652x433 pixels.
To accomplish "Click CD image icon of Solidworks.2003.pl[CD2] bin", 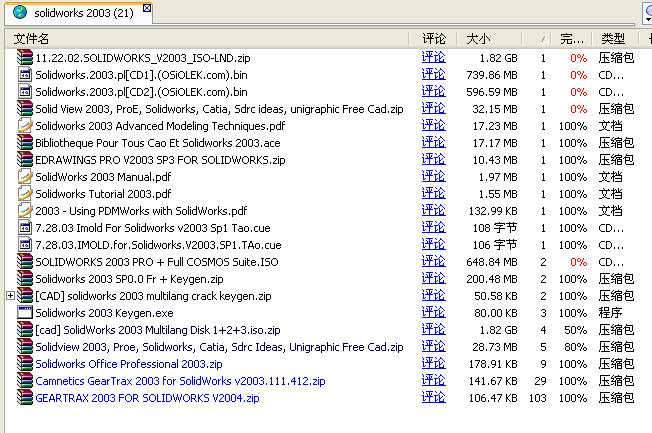I will tap(25, 92).
